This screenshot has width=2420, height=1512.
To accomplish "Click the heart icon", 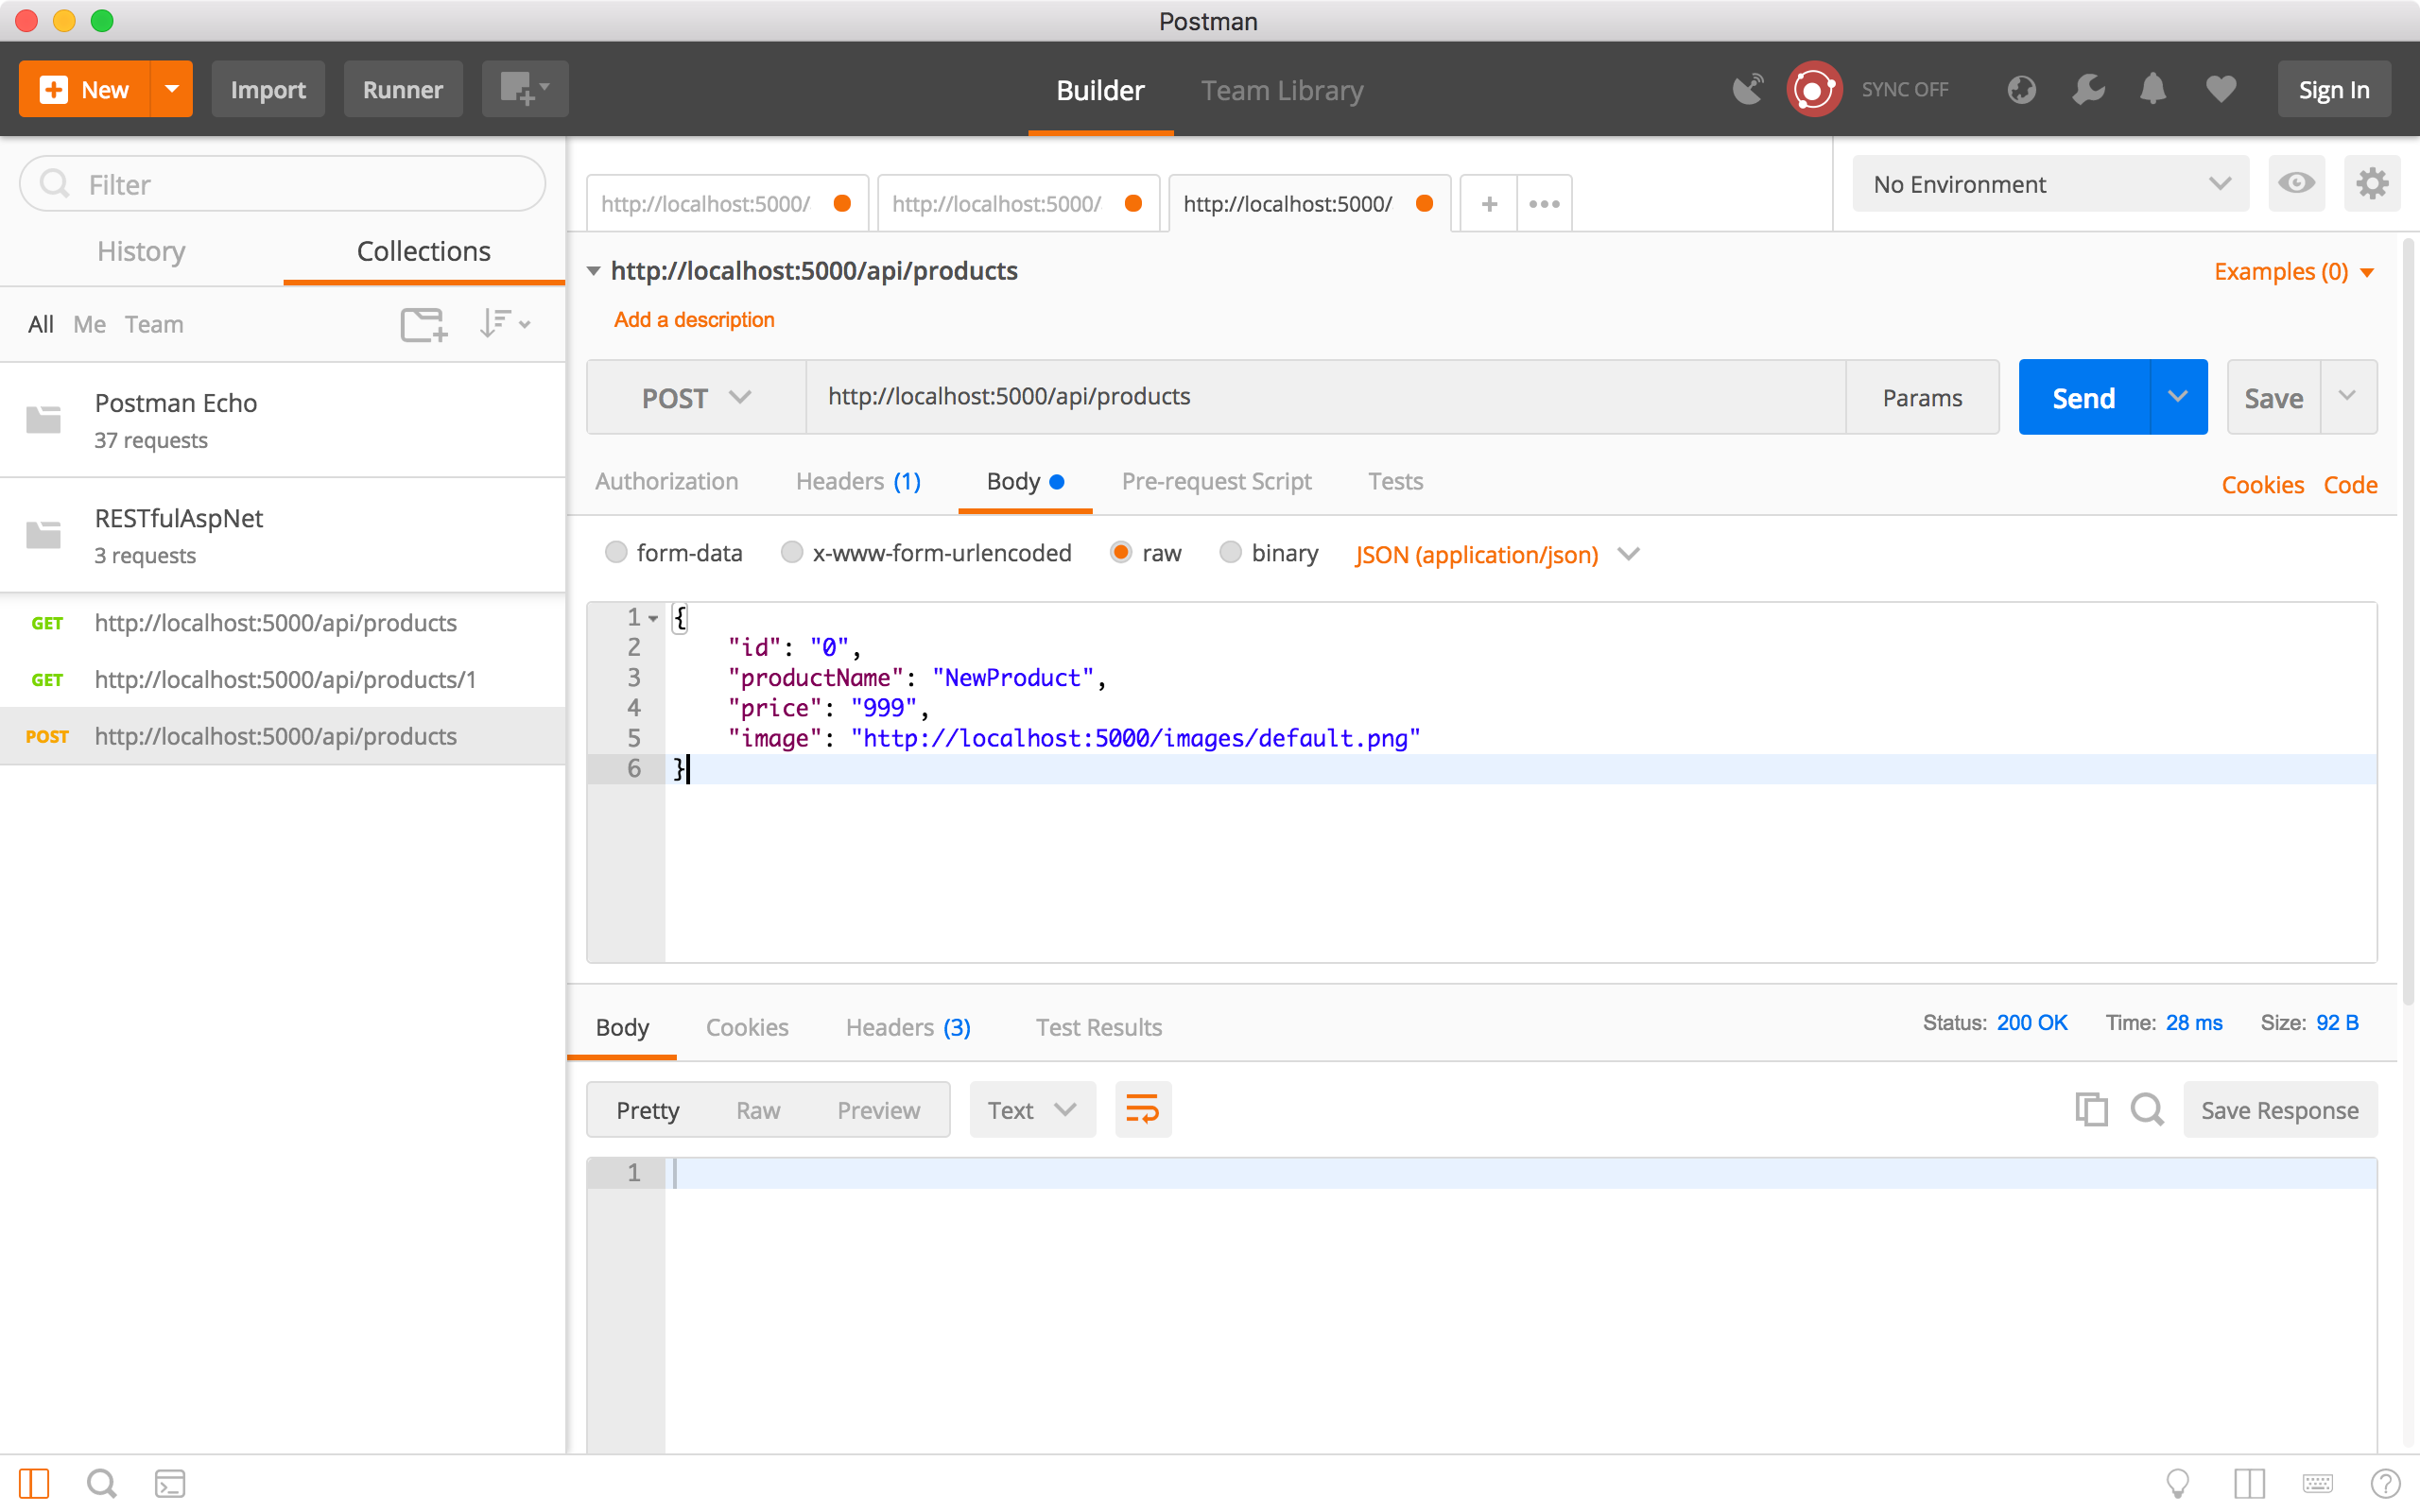I will (x=2221, y=89).
